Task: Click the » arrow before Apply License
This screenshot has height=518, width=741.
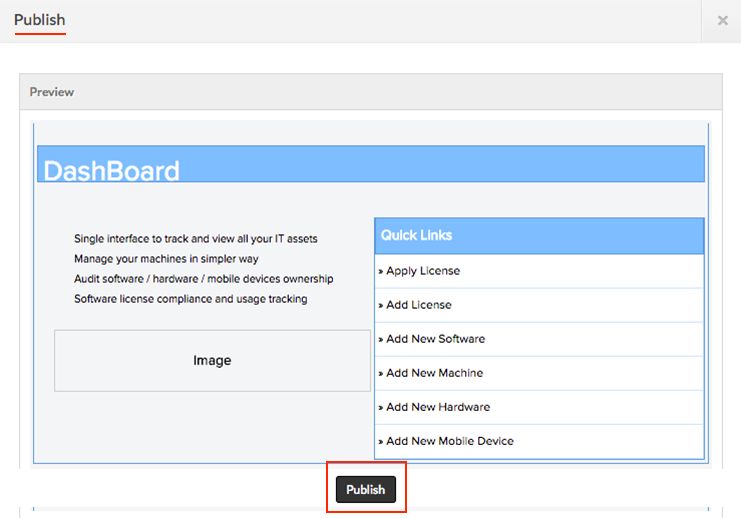Action: (x=381, y=271)
